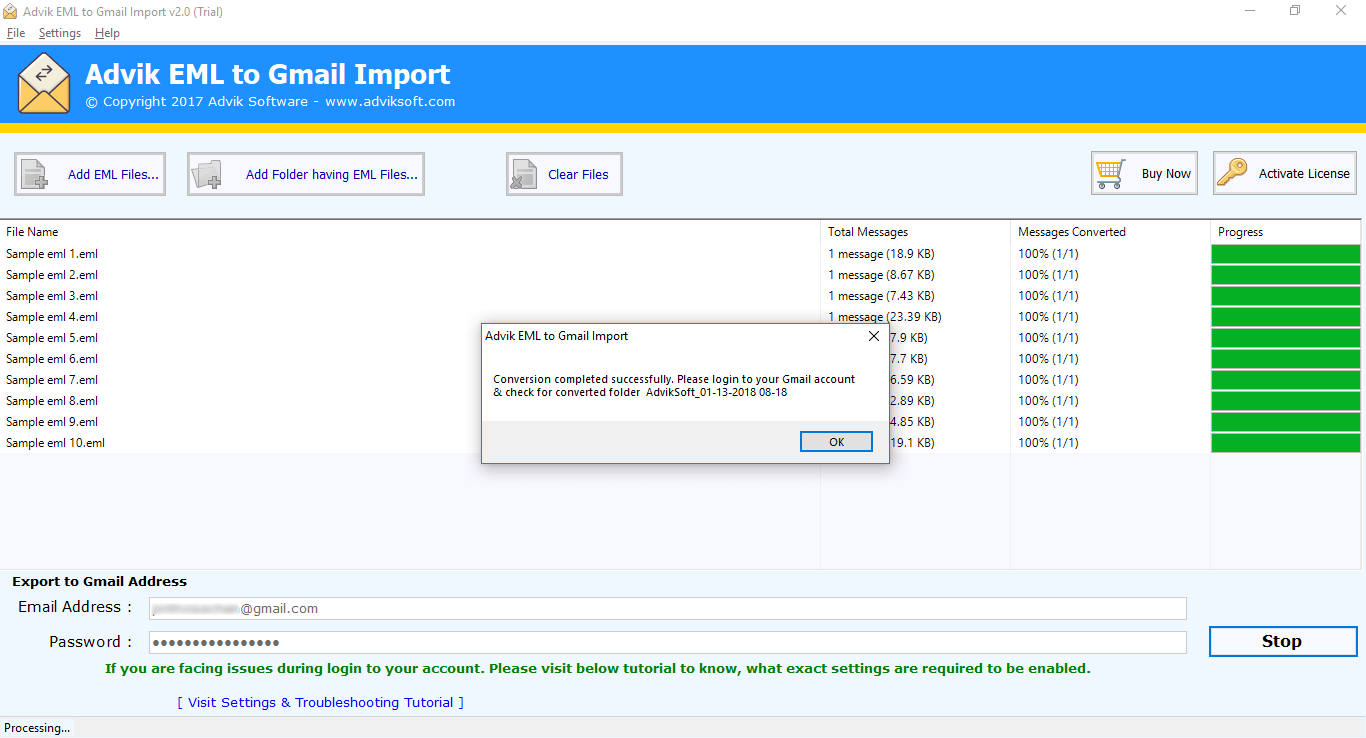The width and height of the screenshot is (1366, 738).
Task: Stop the conversion process
Action: 1283,642
